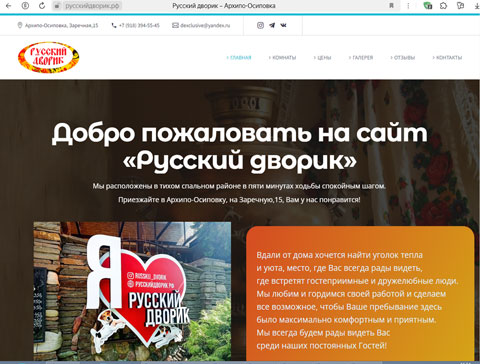Call the number +7 (918) 394-55-45

pyautogui.click(x=139, y=25)
